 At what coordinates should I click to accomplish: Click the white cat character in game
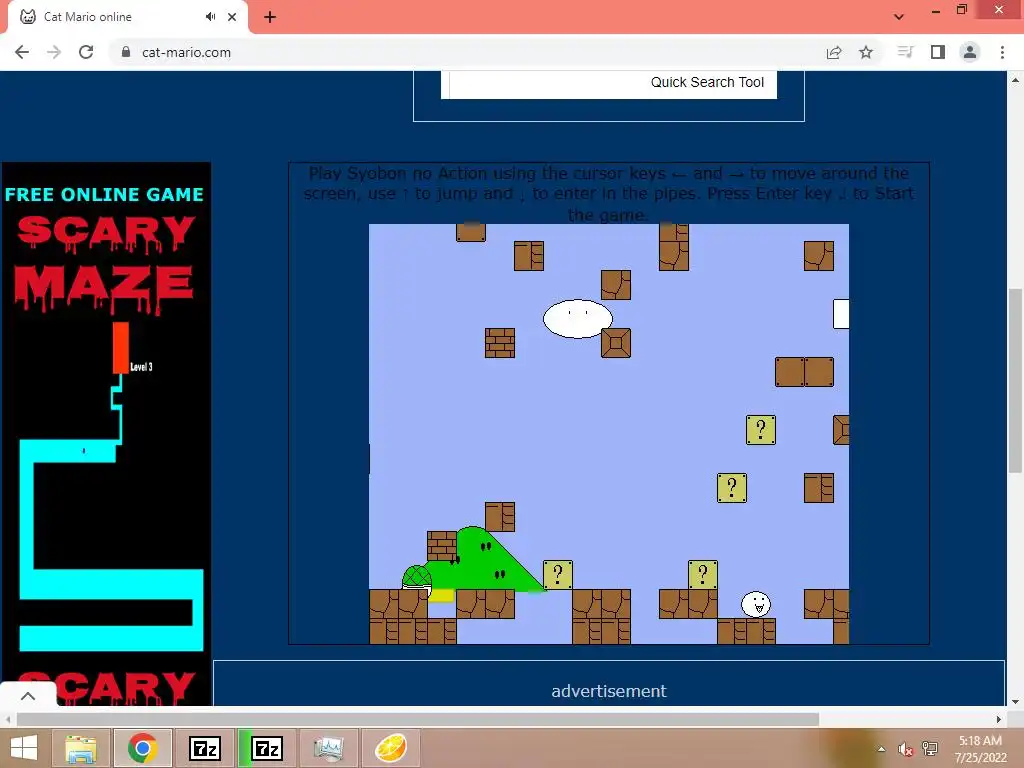click(756, 604)
